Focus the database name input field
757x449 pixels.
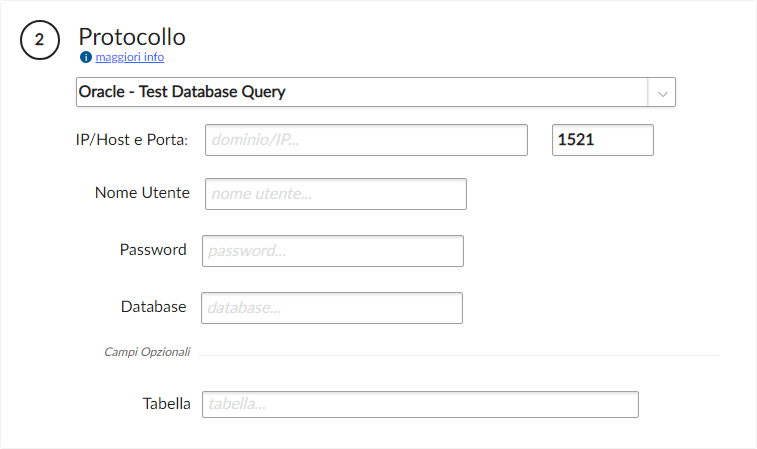point(331,308)
